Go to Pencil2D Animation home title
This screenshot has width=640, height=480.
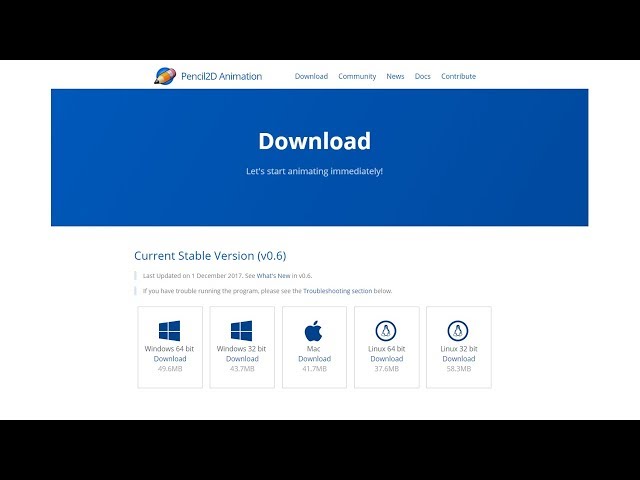pyautogui.click(x=222, y=76)
